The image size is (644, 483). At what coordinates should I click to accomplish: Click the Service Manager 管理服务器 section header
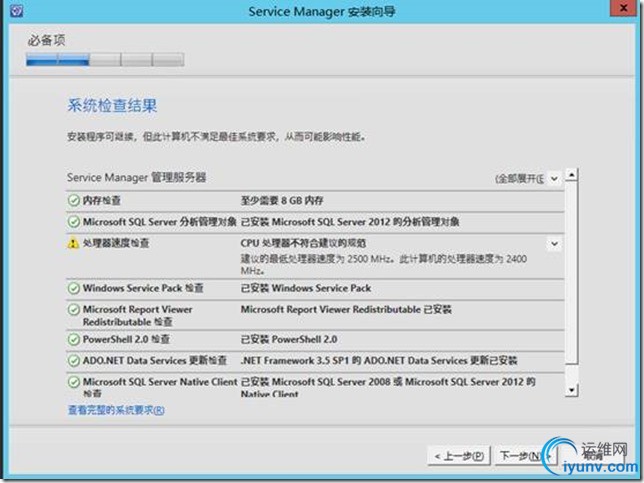tap(136, 178)
